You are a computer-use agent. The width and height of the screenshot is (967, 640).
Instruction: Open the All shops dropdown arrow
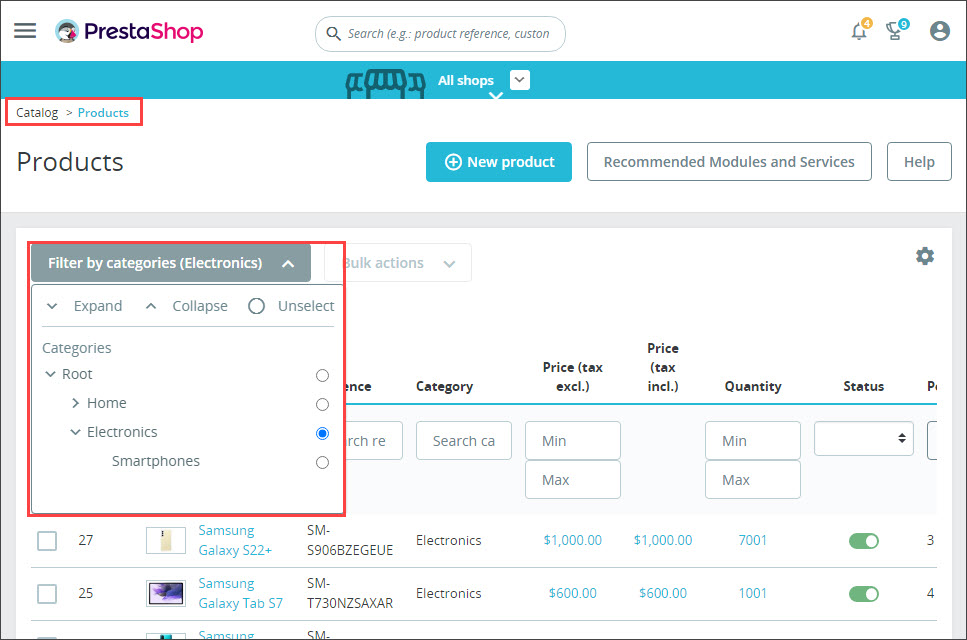pos(520,80)
